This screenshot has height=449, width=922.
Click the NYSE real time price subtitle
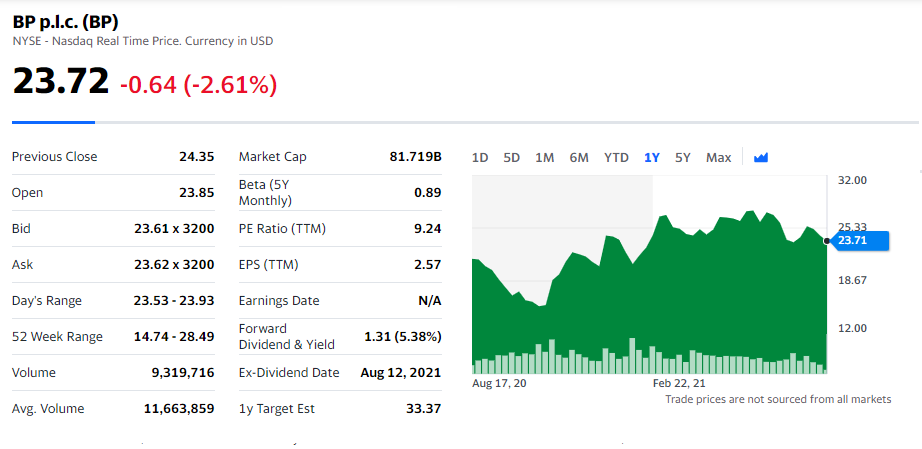pyautogui.click(x=142, y=42)
